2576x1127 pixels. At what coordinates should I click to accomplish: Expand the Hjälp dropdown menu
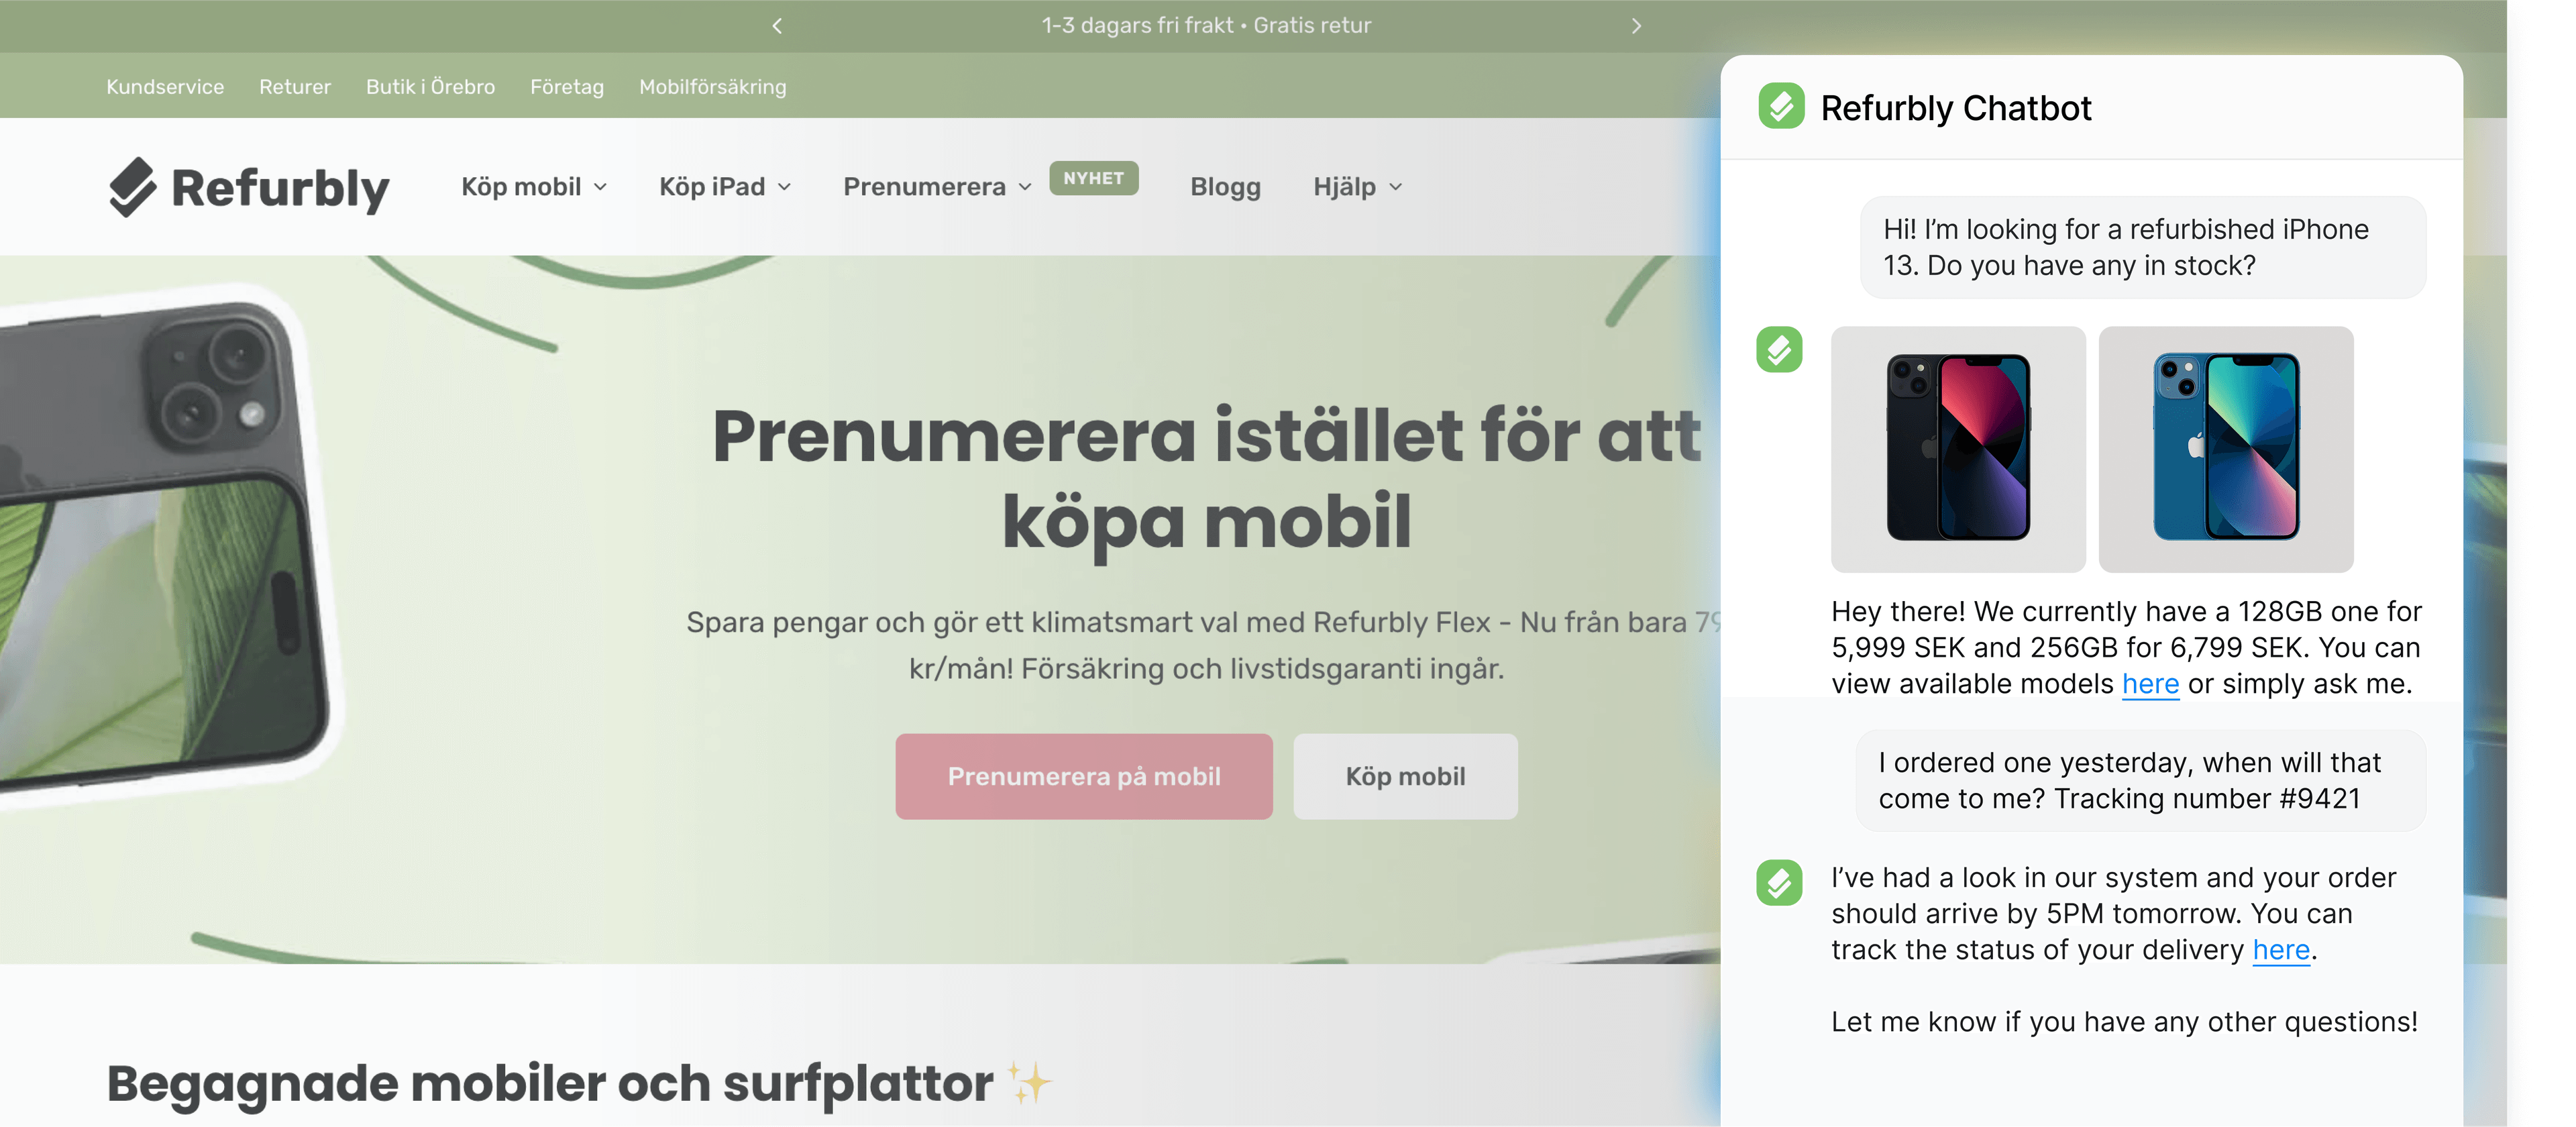click(1357, 187)
